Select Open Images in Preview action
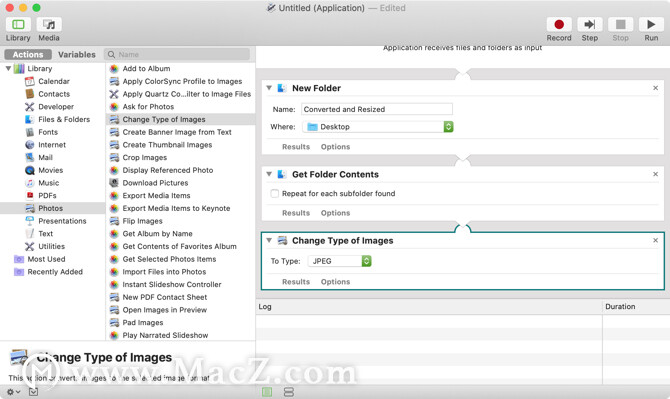 tap(165, 310)
